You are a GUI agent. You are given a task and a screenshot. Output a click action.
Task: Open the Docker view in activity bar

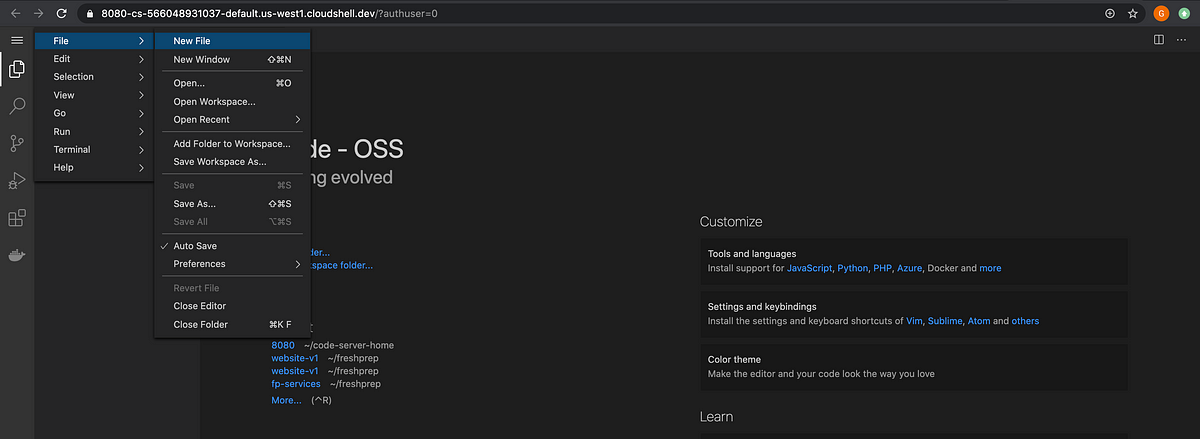17,255
